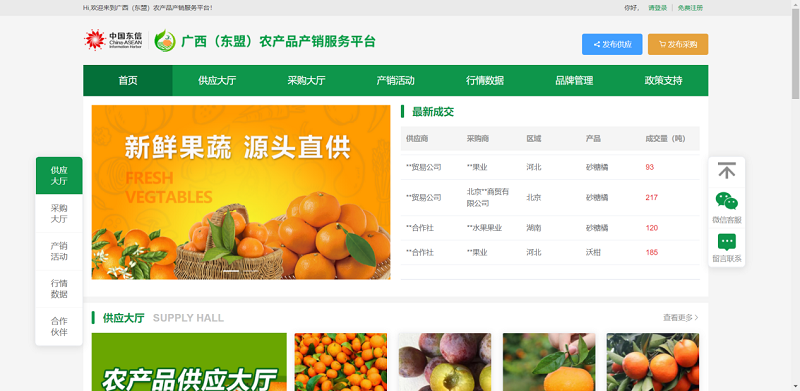Viewport: 800px width, 391px height.
Task: Open 首页 in the green navigation bar
Action: pyautogui.click(x=128, y=81)
